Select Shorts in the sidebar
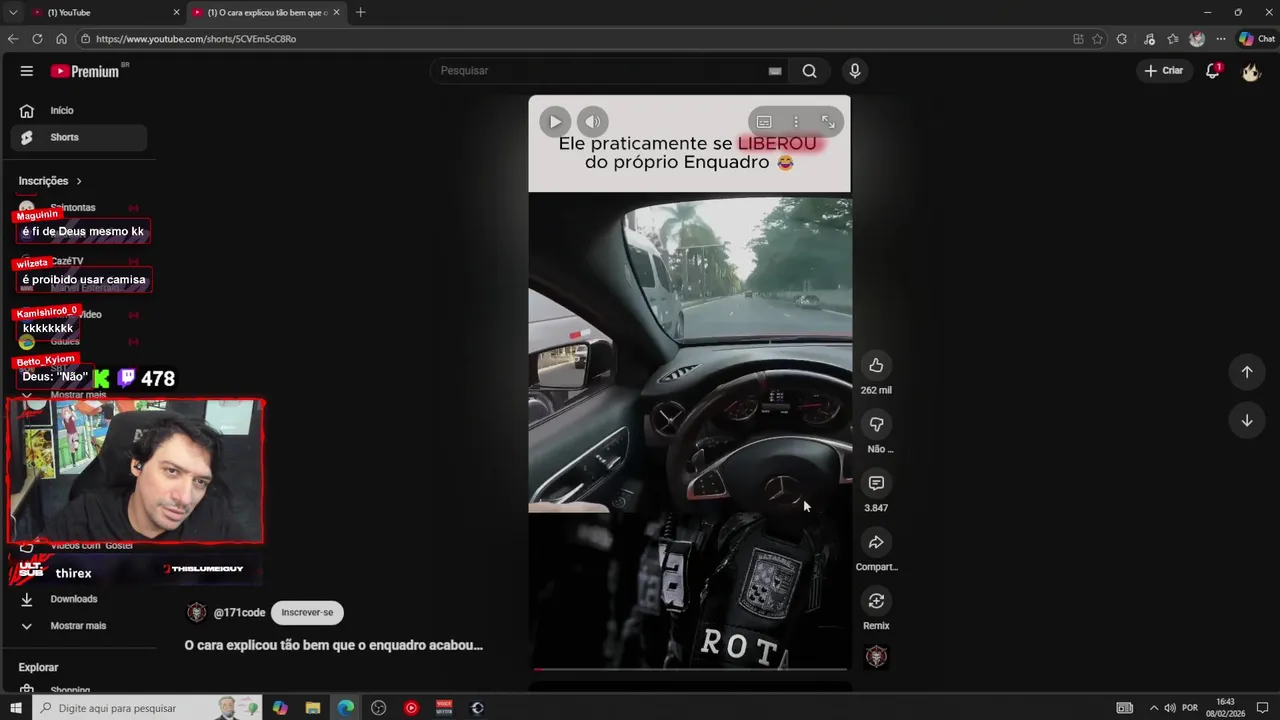The height and width of the screenshot is (720, 1280). [x=79, y=137]
